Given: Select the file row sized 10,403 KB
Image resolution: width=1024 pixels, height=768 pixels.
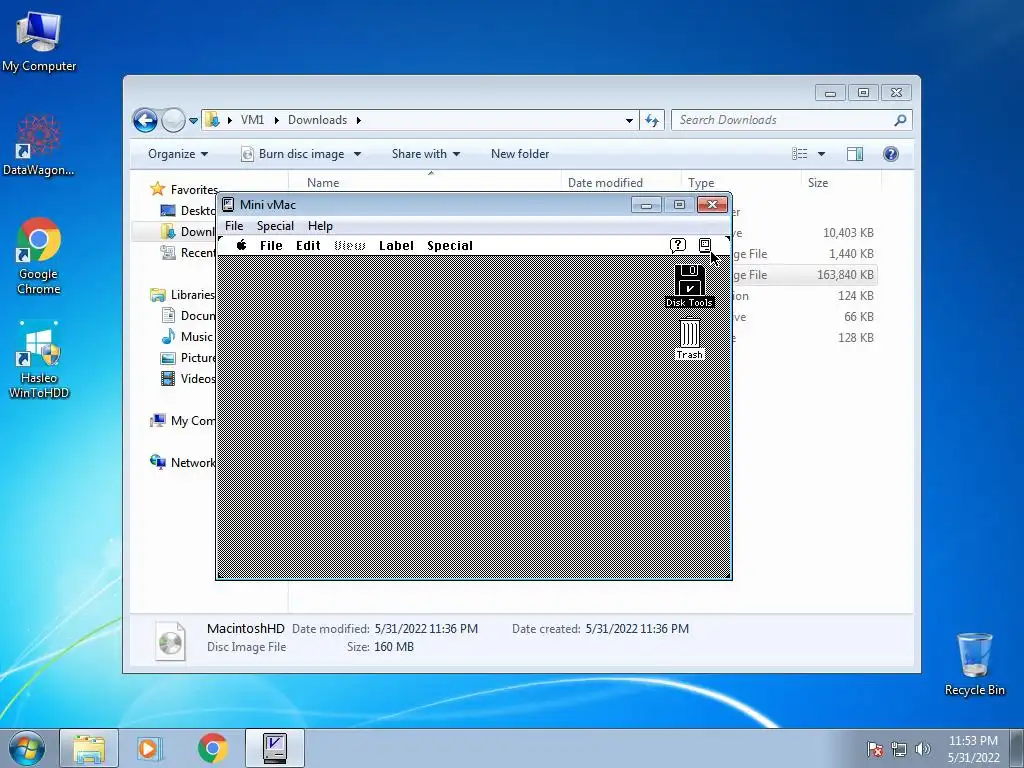Looking at the screenshot, I should pos(805,233).
